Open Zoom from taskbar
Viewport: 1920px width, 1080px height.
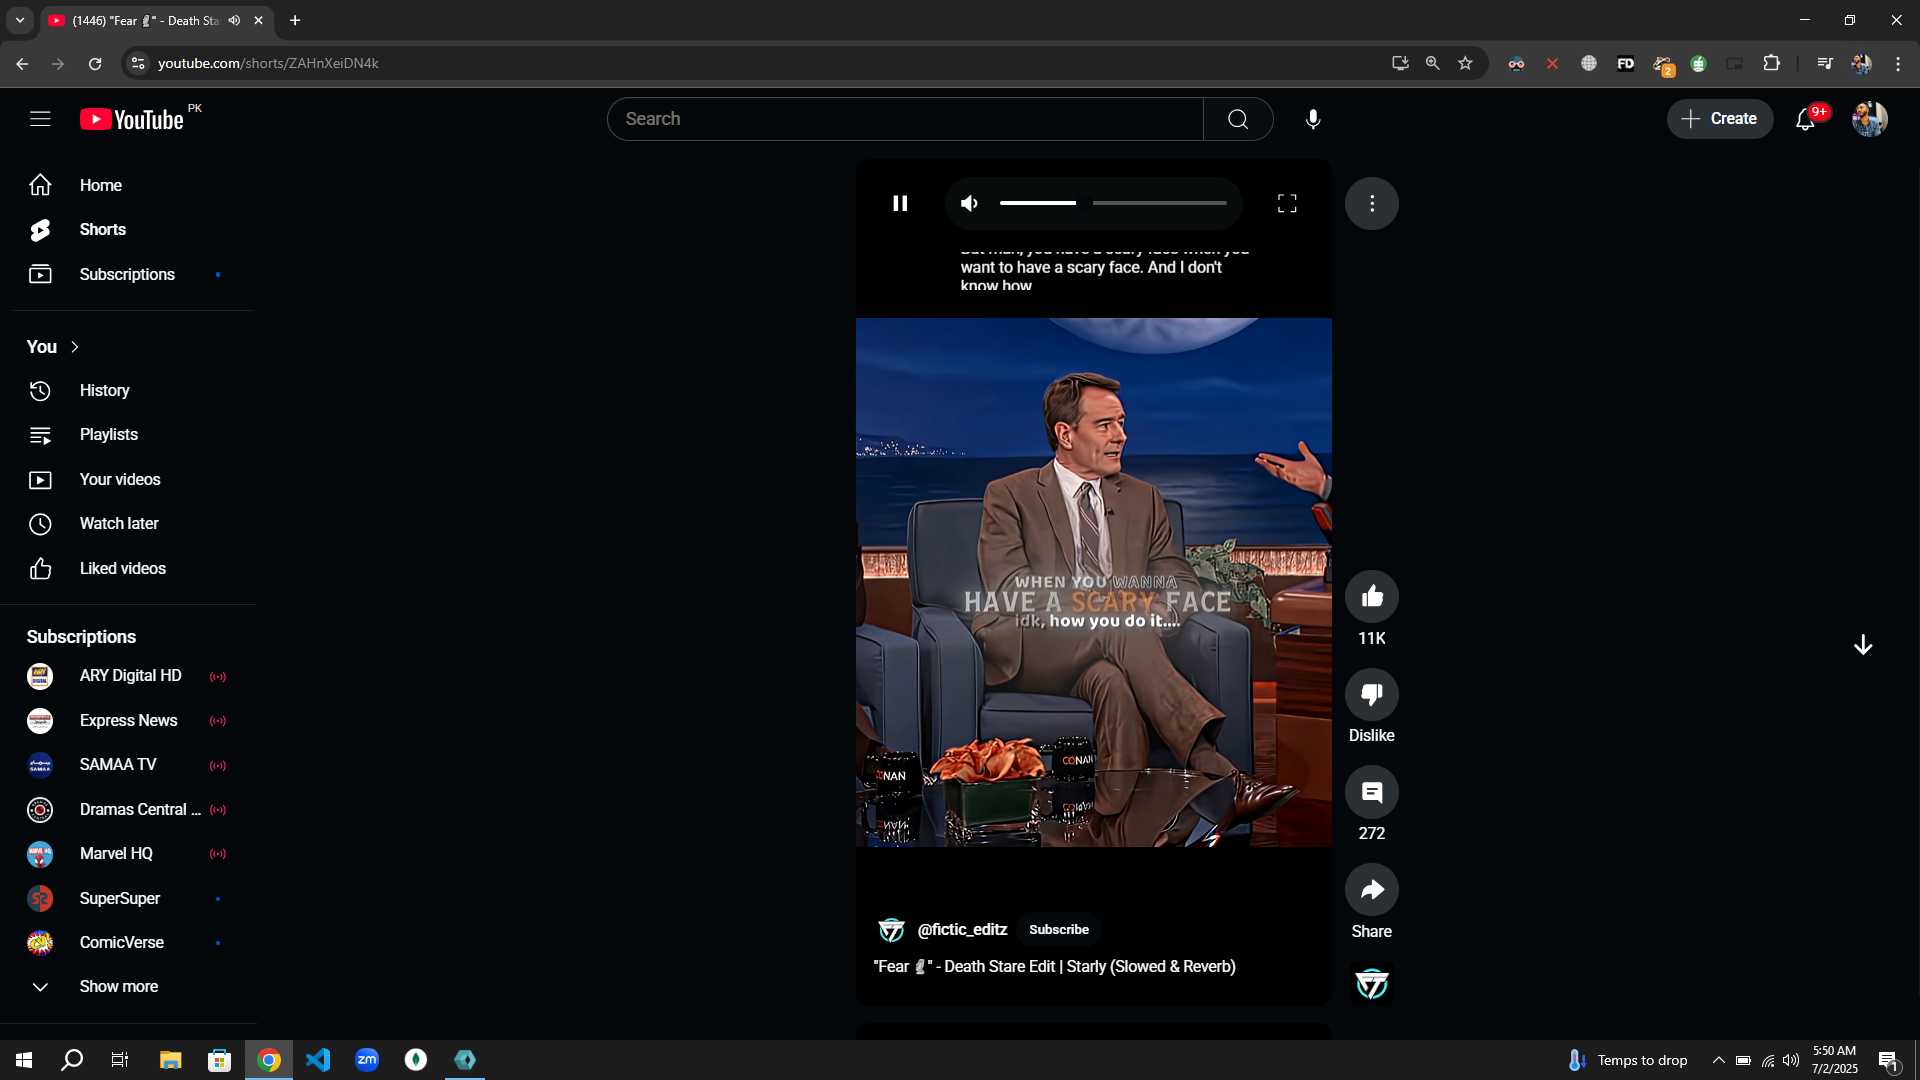(367, 1060)
